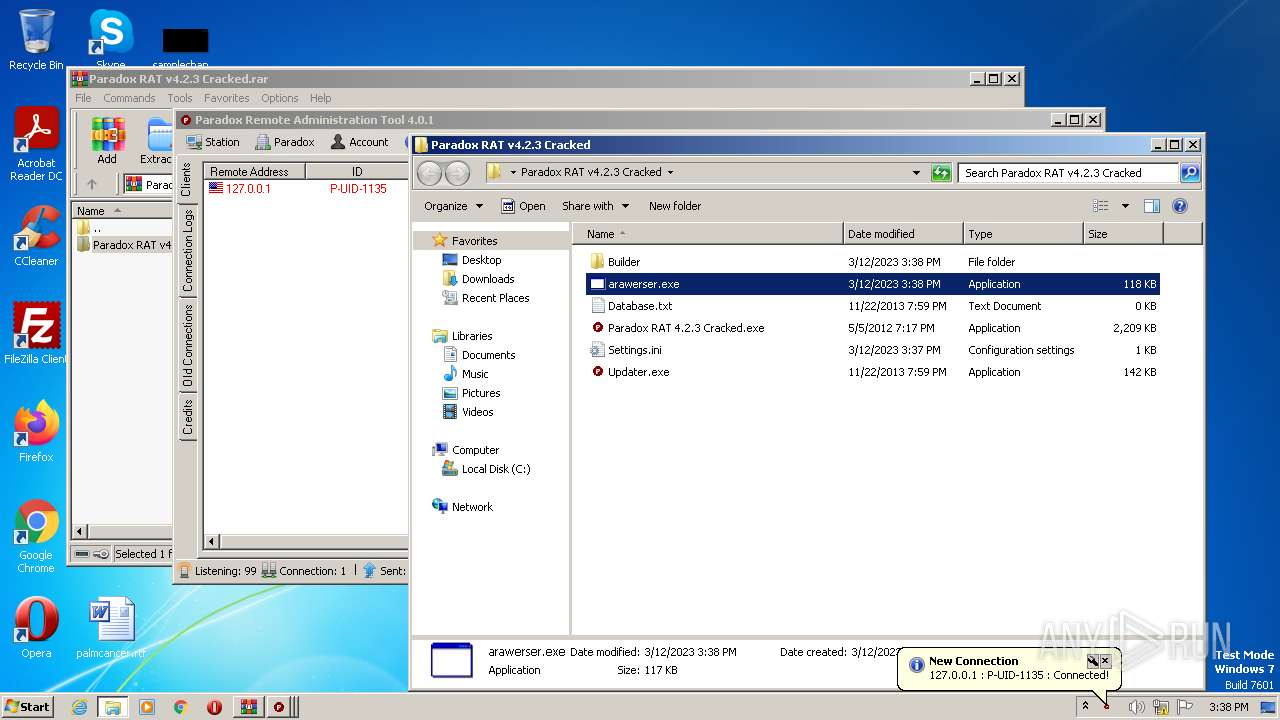This screenshot has width=1280, height=720.
Task: Open the Station menu in Paradox toolbar
Action: click(x=213, y=142)
